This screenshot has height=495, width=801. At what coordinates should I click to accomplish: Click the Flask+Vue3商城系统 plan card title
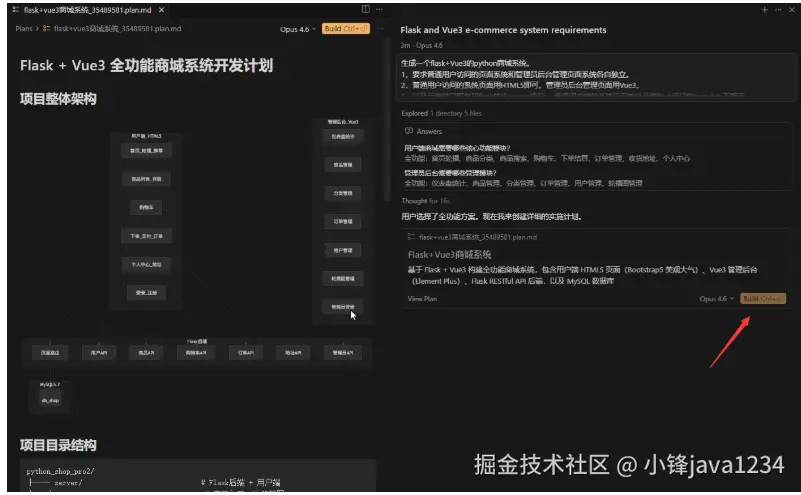click(450, 254)
